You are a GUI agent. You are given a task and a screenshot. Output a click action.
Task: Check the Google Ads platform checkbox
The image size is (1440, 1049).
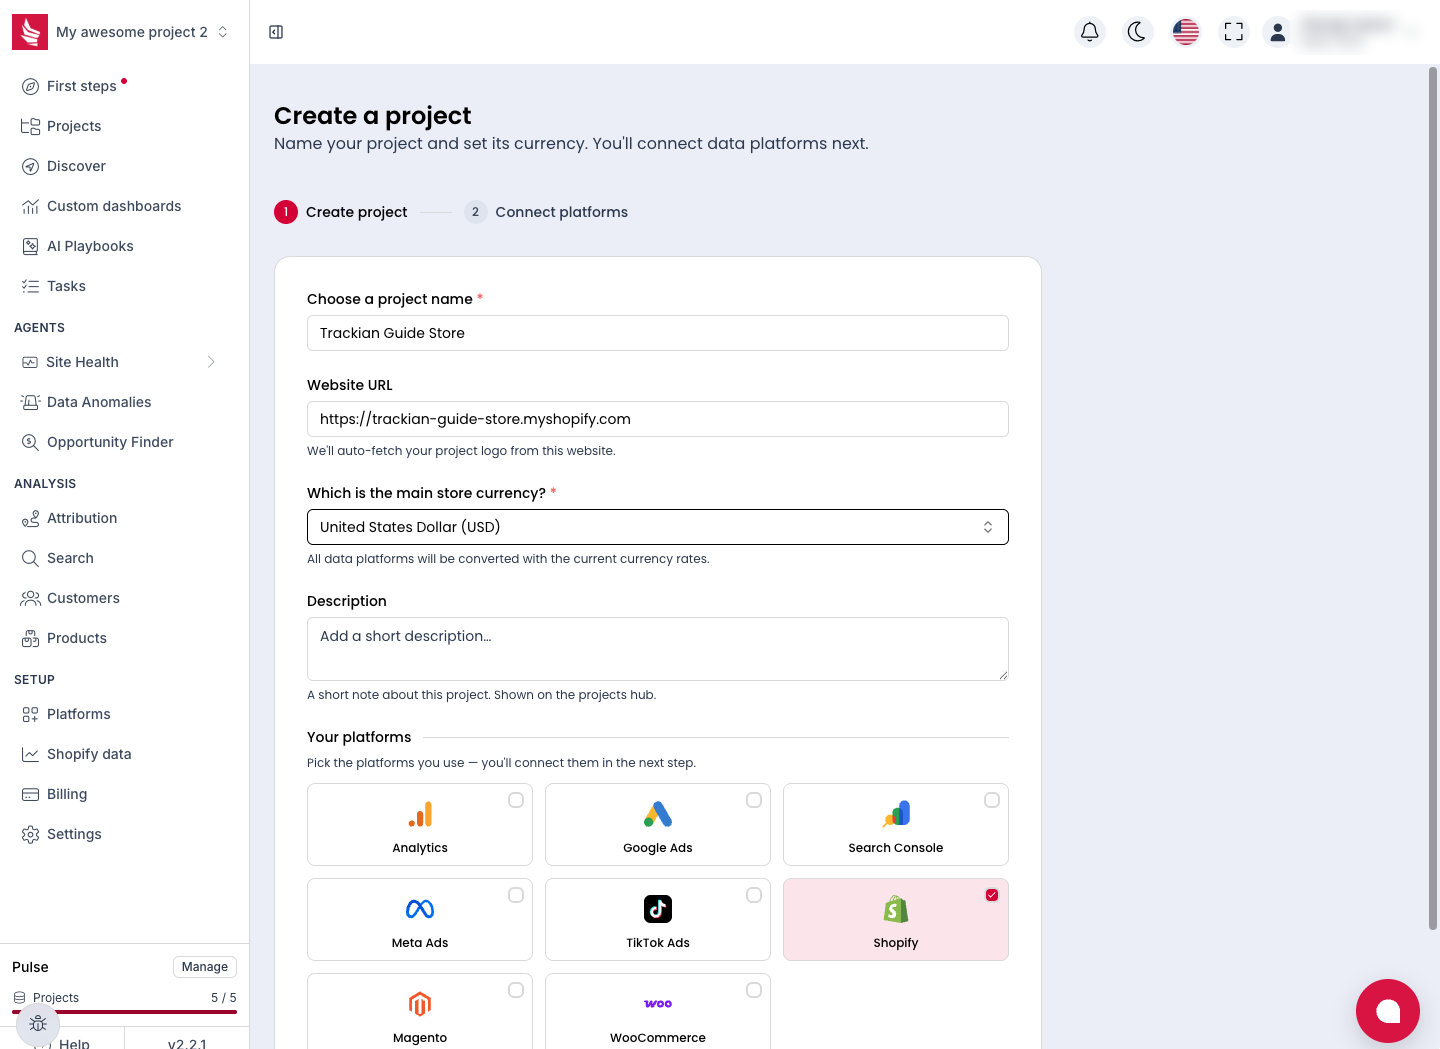[754, 800]
